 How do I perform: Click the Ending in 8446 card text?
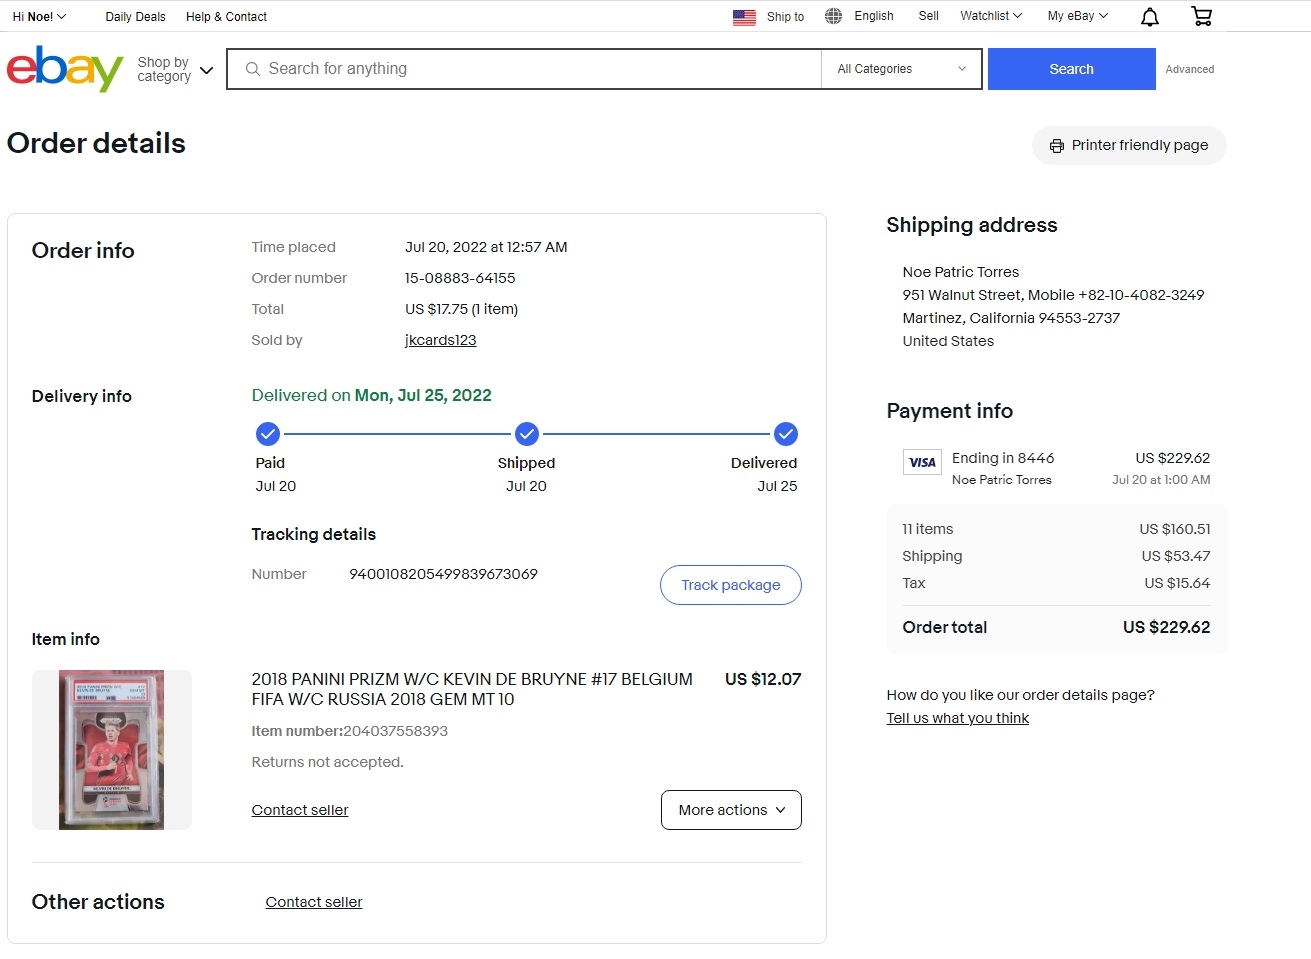point(1003,458)
